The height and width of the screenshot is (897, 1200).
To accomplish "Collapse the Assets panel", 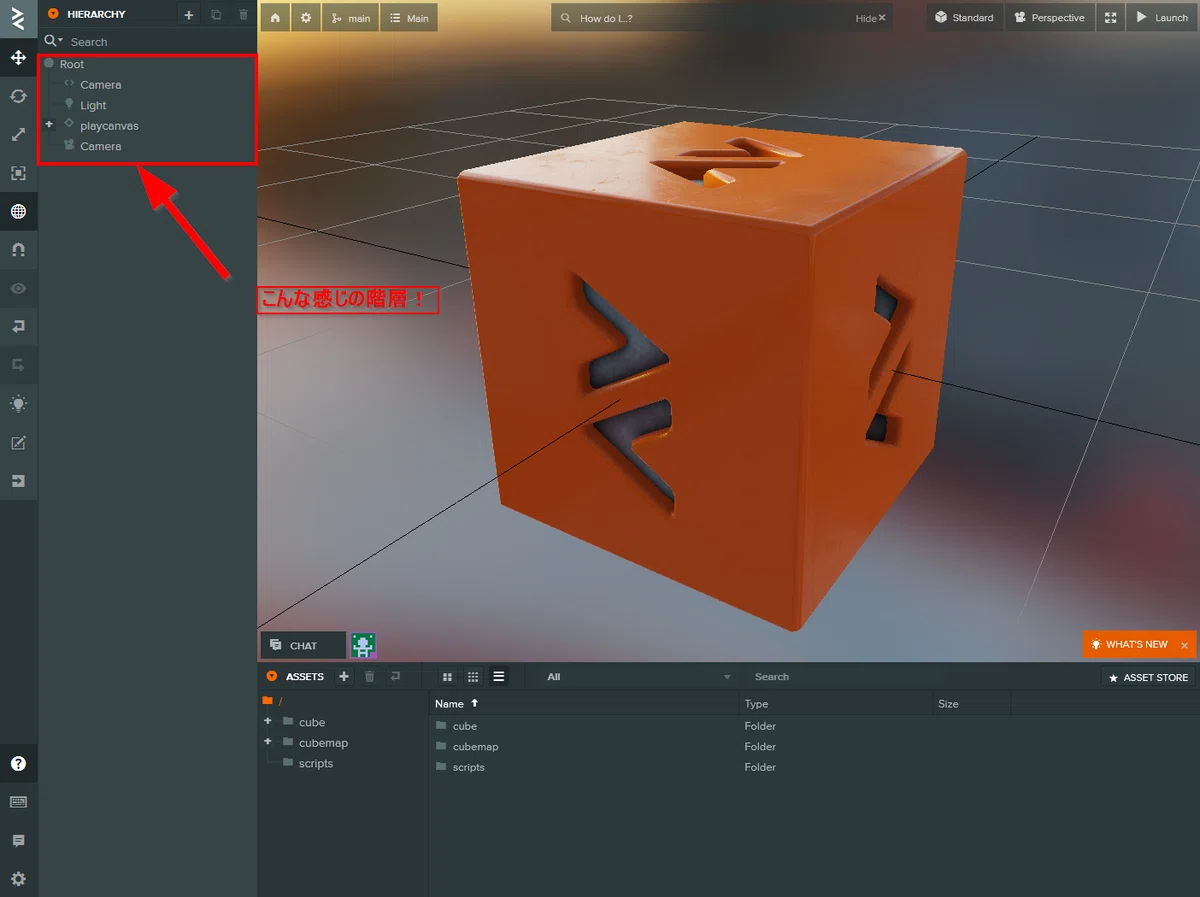I will [x=272, y=676].
